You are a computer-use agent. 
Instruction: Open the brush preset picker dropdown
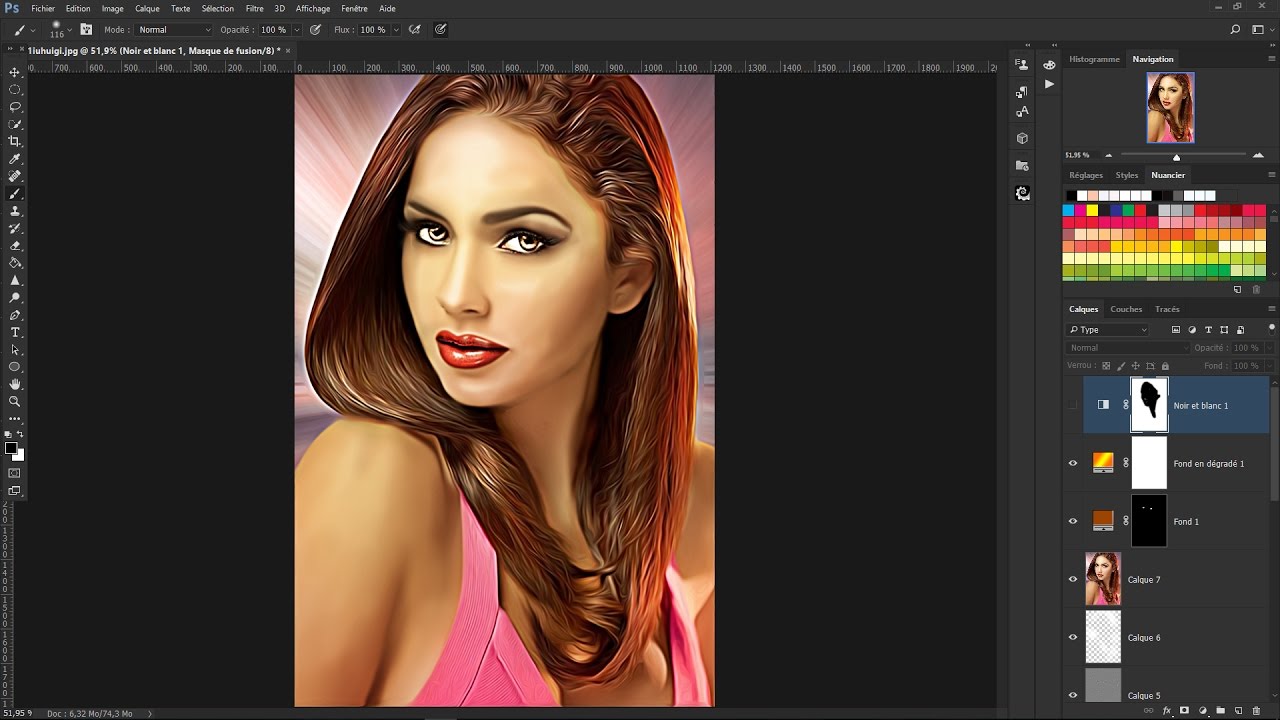tap(69, 30)
